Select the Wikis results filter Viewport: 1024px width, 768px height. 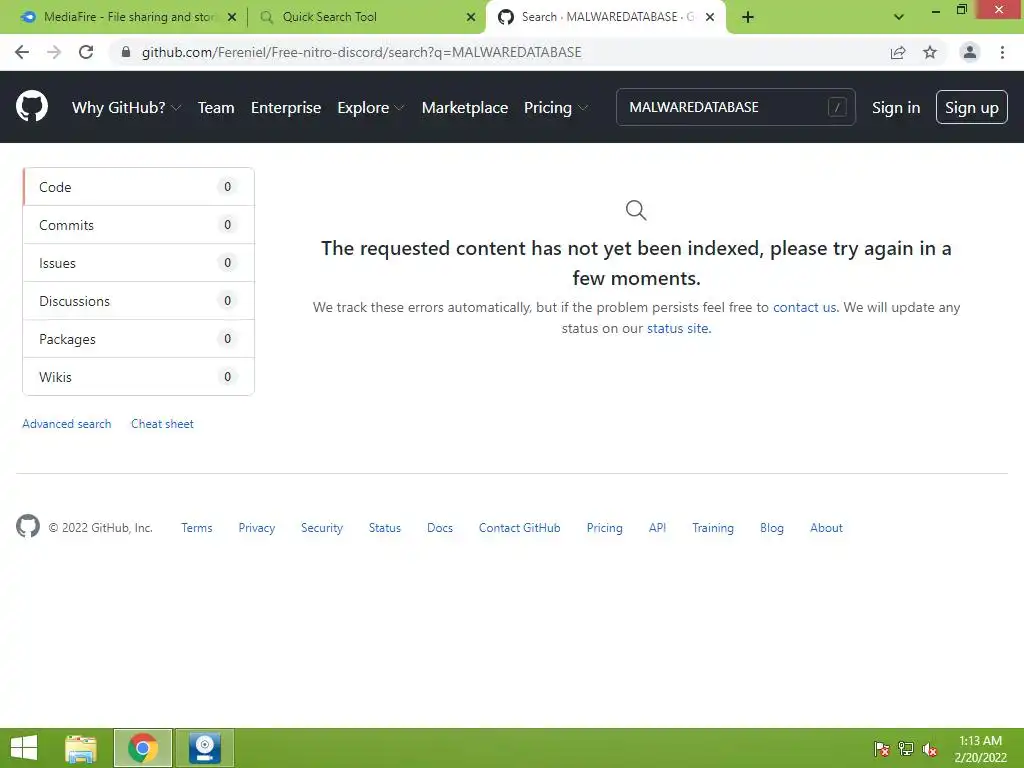click(138, 376)
